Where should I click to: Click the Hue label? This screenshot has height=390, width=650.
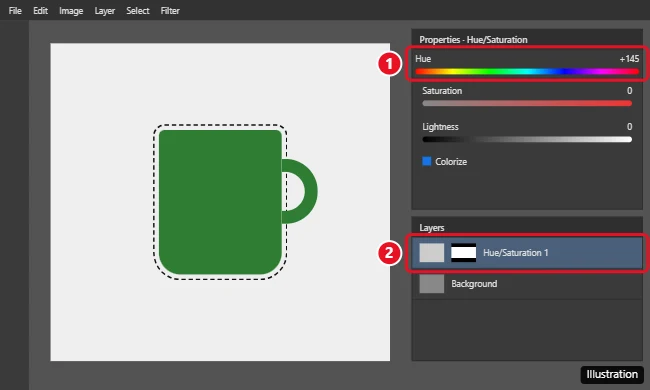click(x=423, y=59)
